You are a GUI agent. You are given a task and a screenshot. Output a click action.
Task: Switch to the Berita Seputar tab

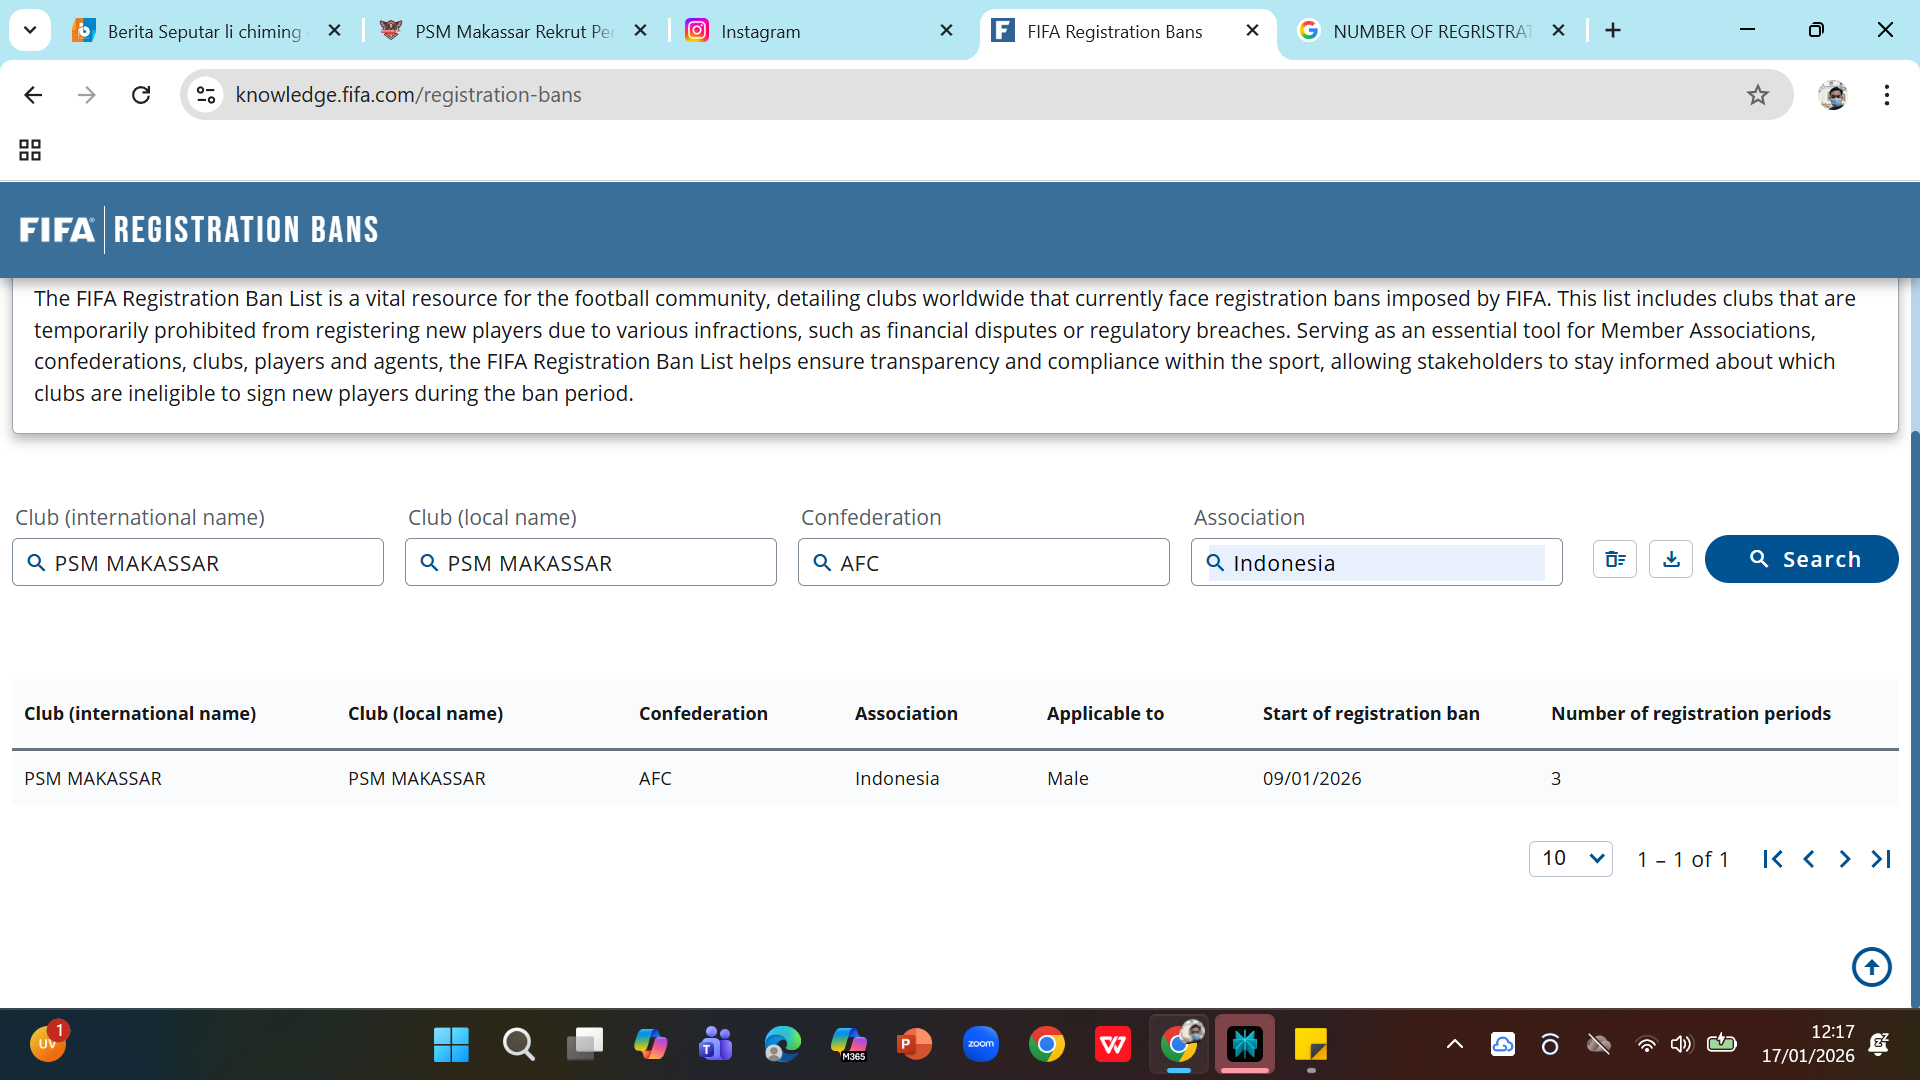click(205, 31)
